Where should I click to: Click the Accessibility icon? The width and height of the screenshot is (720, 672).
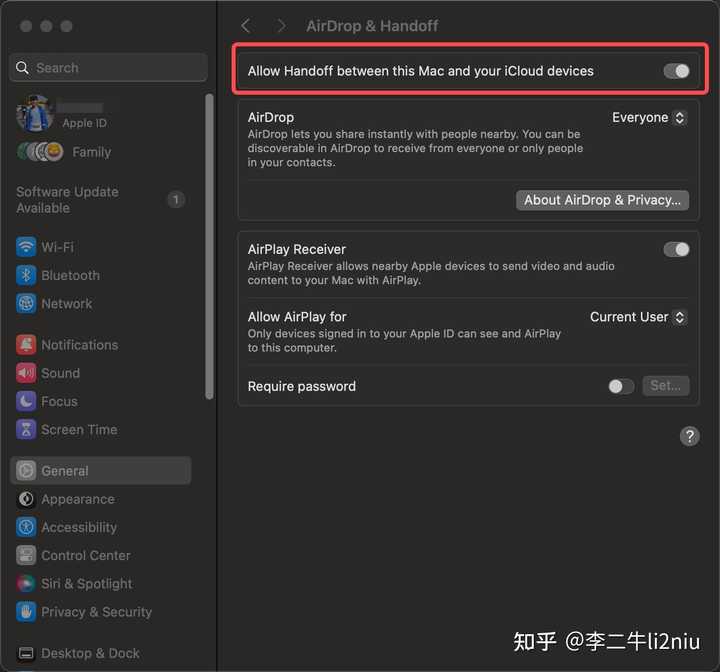(26, 527)
